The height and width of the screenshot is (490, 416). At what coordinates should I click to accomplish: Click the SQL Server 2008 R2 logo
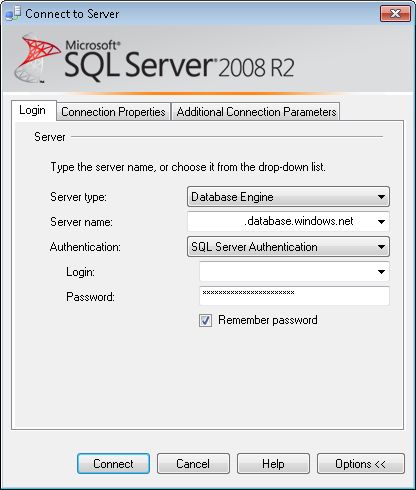(154, 59)
